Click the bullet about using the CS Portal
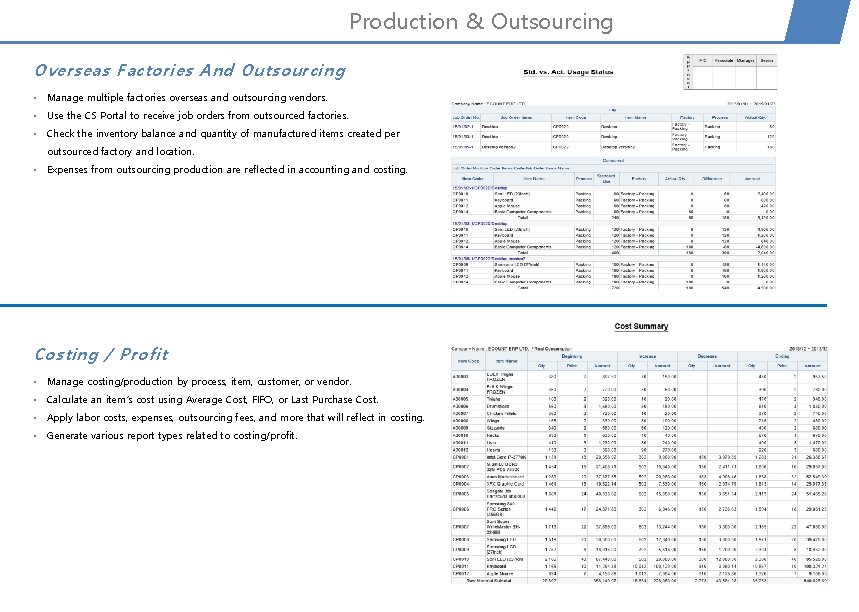The width and height of the screenshot is (859, 612). tap(197, 116)
